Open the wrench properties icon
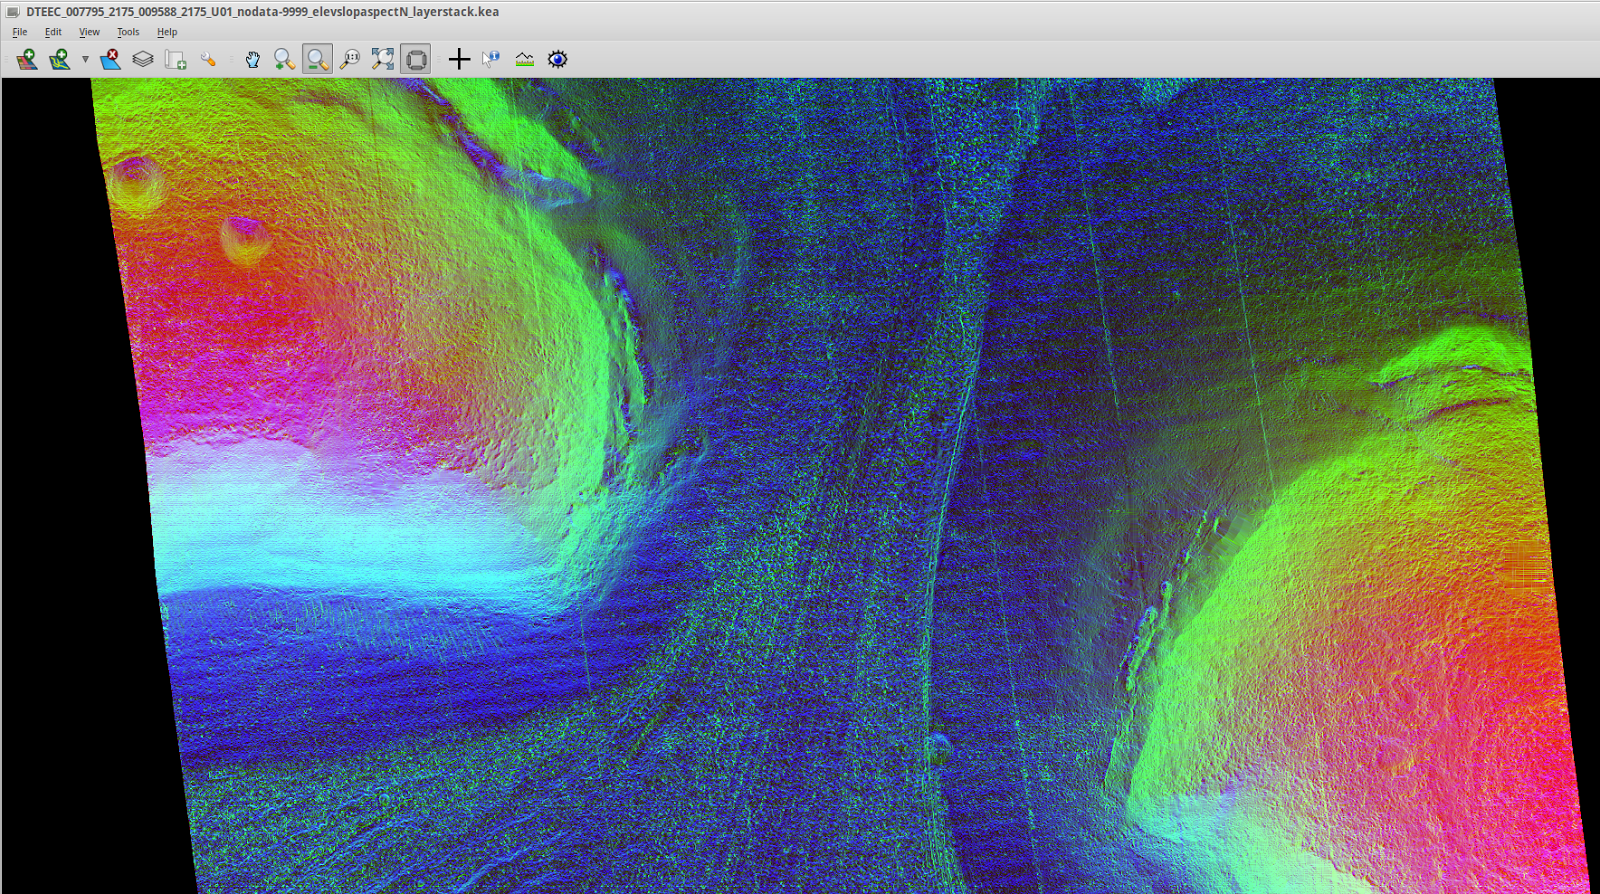The height and width of the screenshot is (894, 1600). [x=208, y=60]
